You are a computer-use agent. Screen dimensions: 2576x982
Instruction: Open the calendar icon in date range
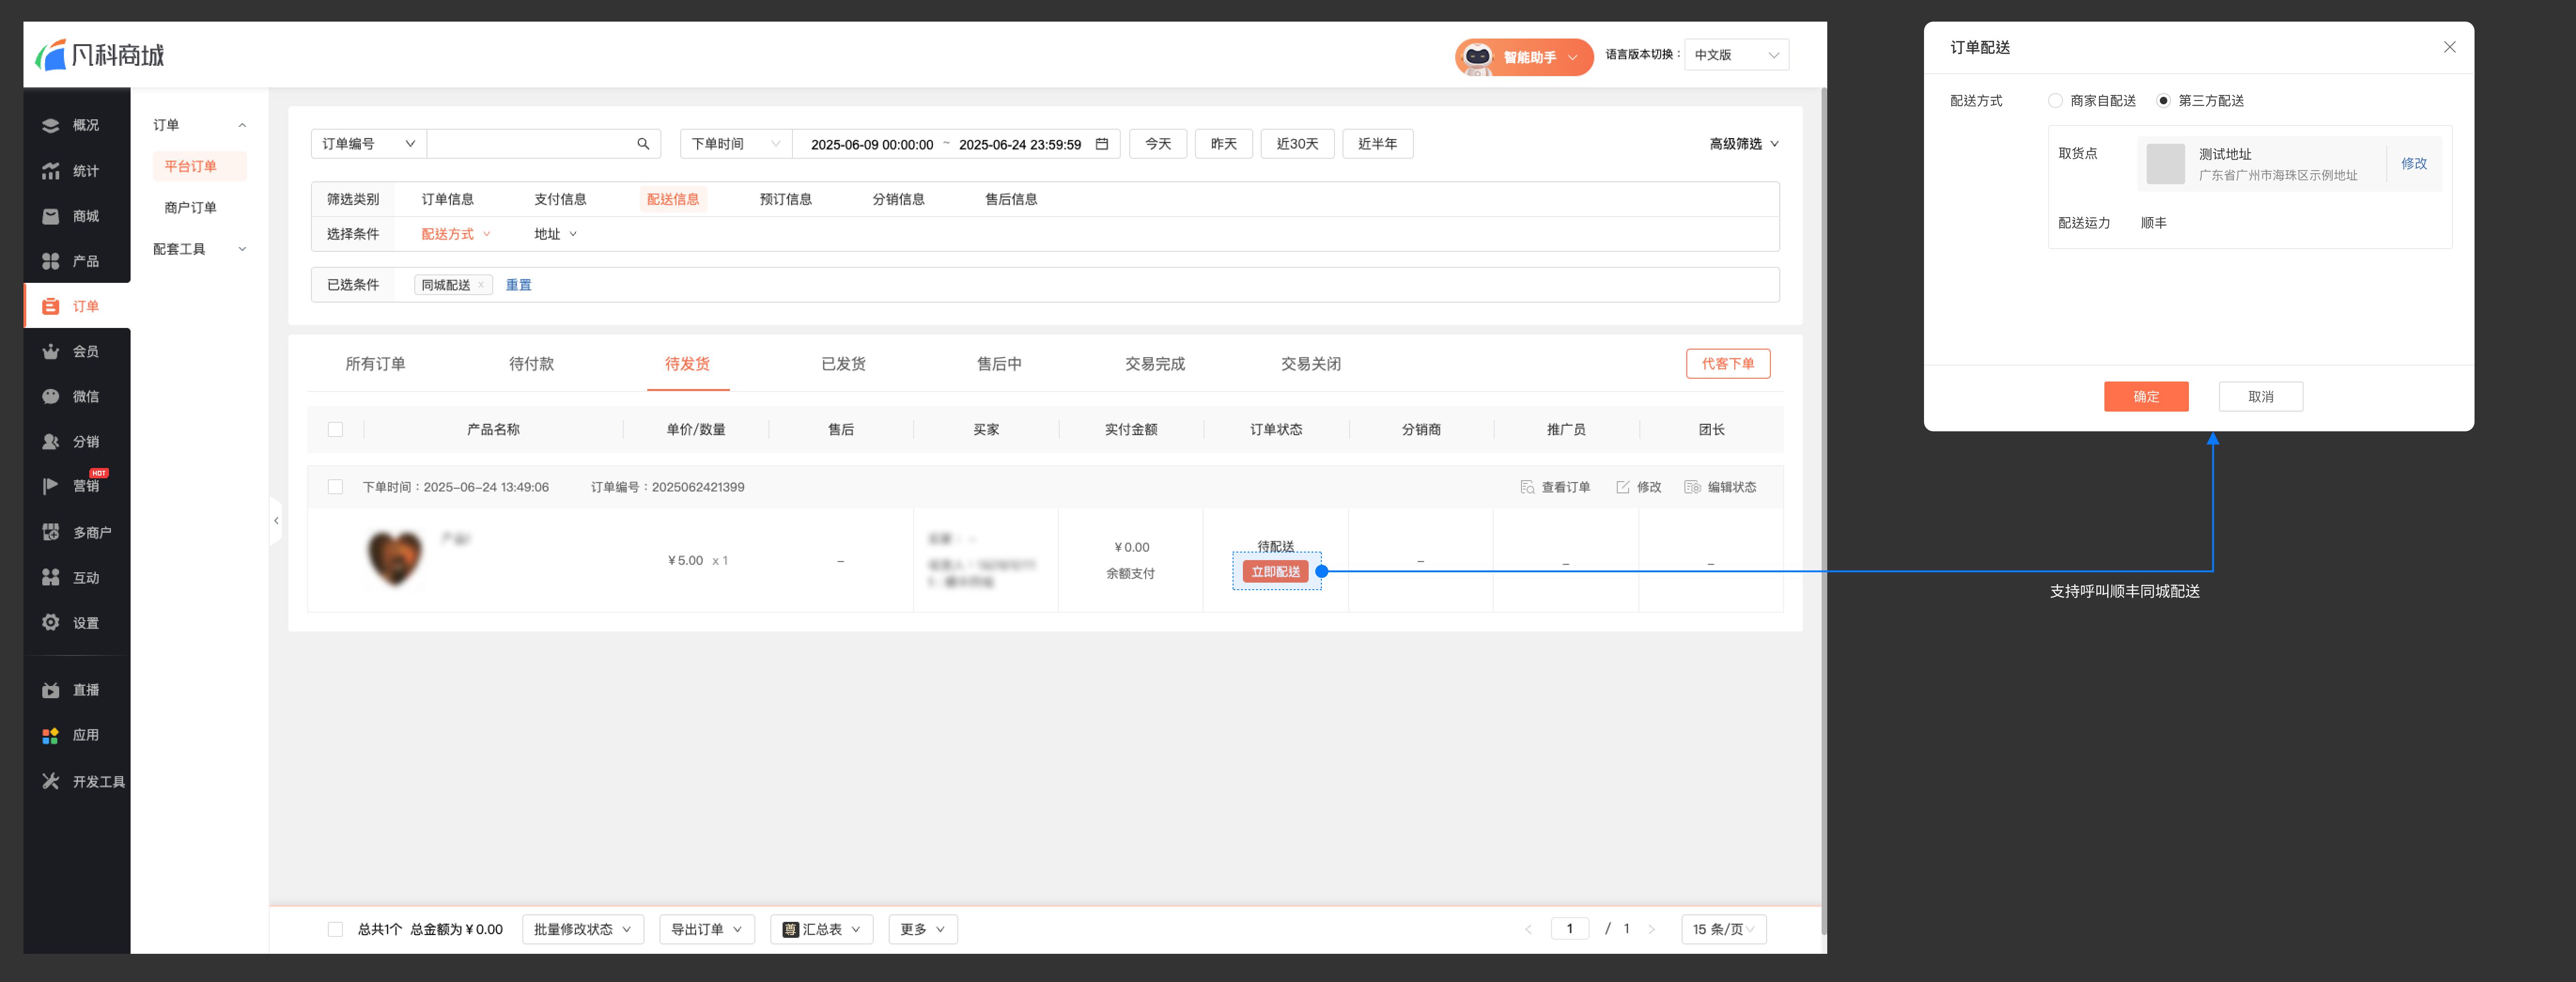[1101, 144]
